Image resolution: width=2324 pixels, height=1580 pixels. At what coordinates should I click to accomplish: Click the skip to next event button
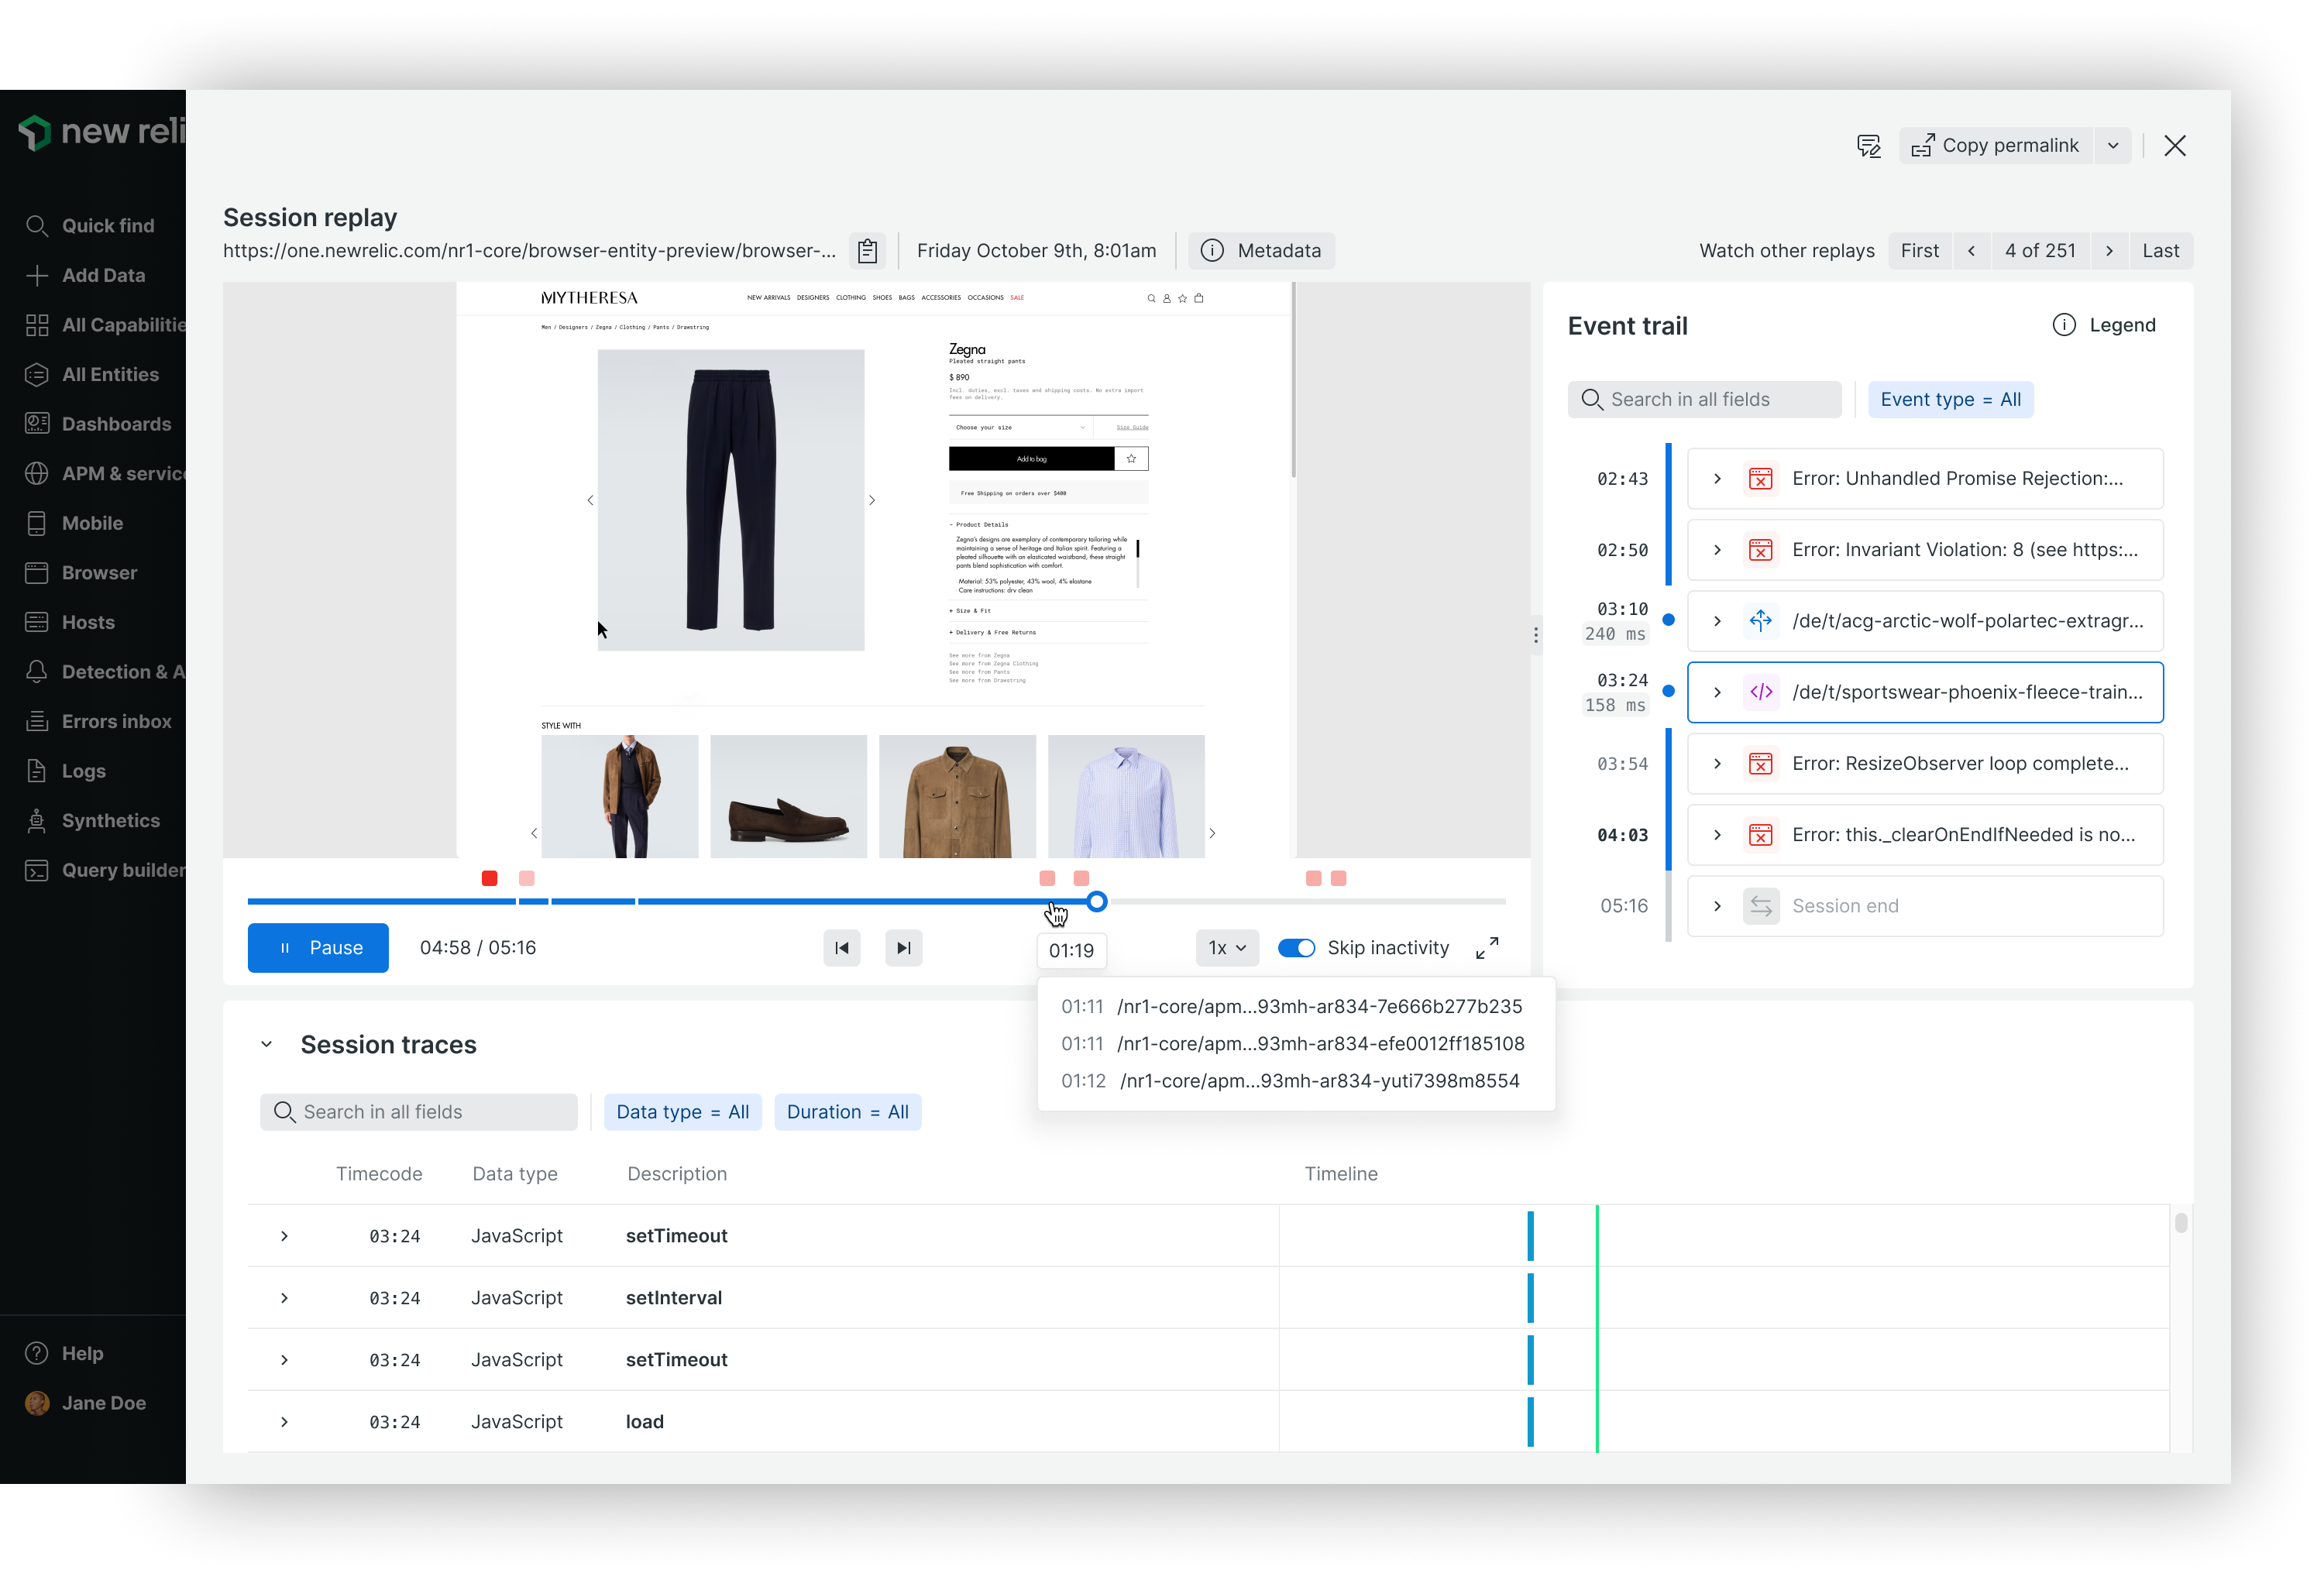pyautogui.click(x=903, y=948)
